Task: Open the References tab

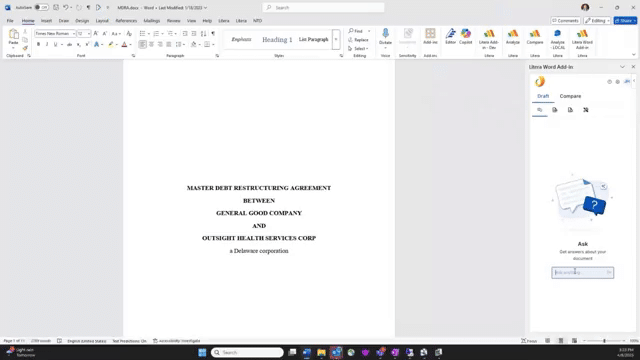Action: [126, 20]
